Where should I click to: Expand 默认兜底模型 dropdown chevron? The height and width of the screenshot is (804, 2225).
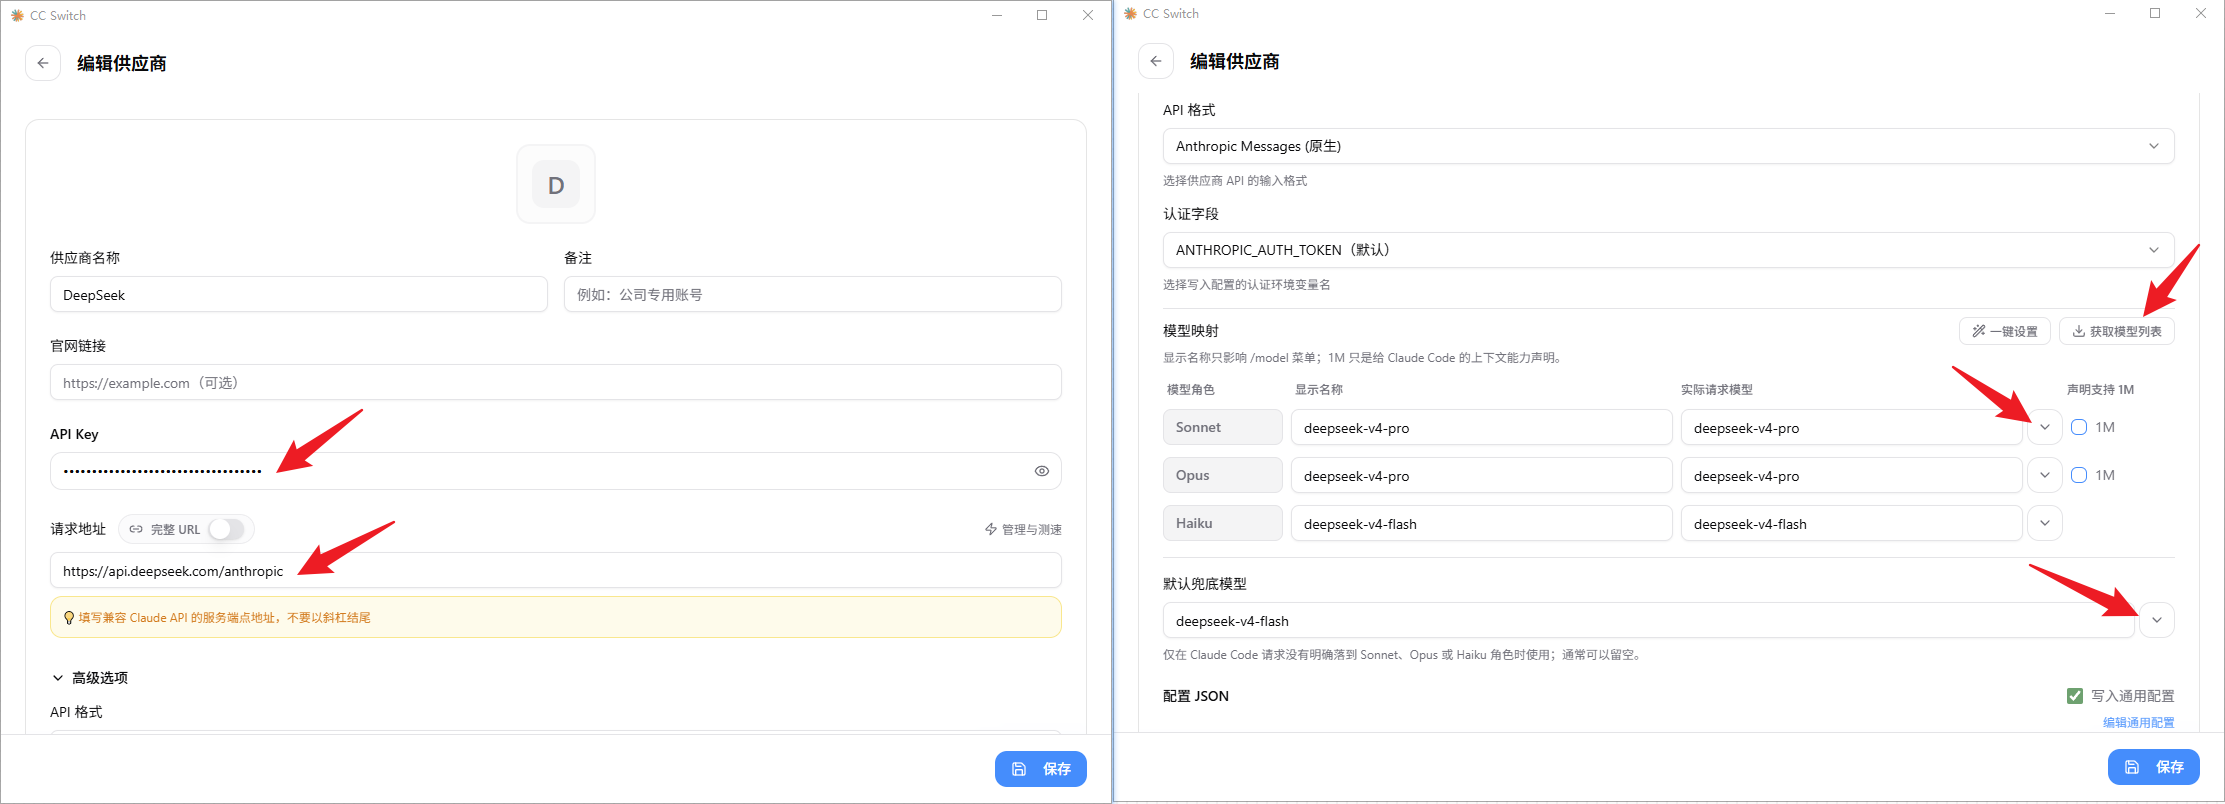(x=2157, y=620)
